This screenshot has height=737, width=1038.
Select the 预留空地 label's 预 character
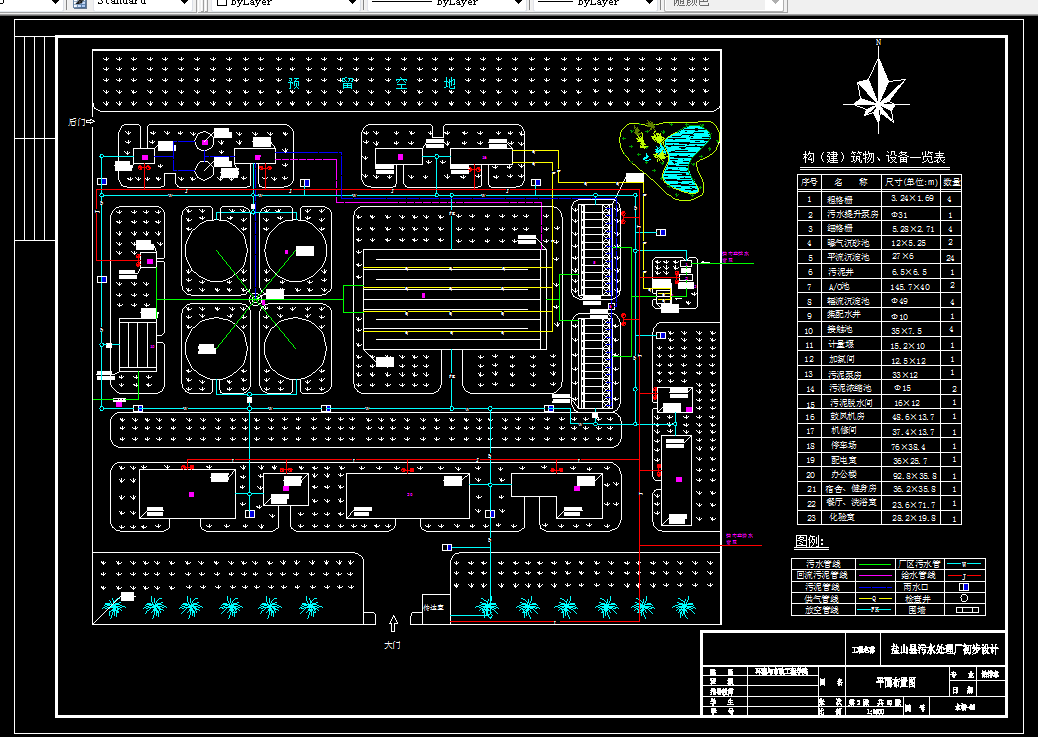coord(295,84)
